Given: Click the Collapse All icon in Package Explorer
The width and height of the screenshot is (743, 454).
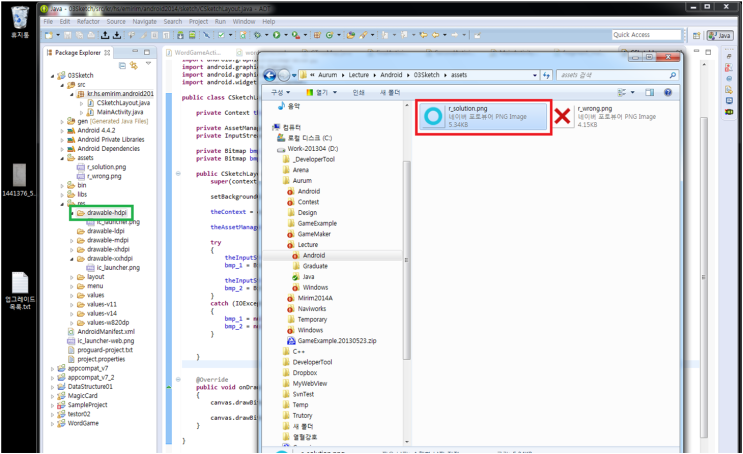Looking at the screenshot, I should (122, 66).
